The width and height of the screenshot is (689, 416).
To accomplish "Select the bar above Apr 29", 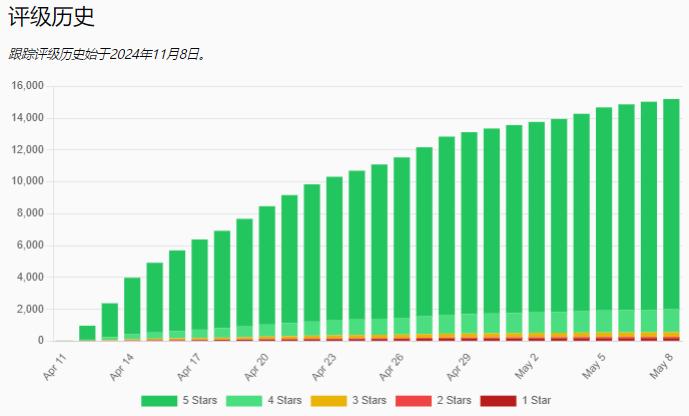I will click(x=469, y=236).
